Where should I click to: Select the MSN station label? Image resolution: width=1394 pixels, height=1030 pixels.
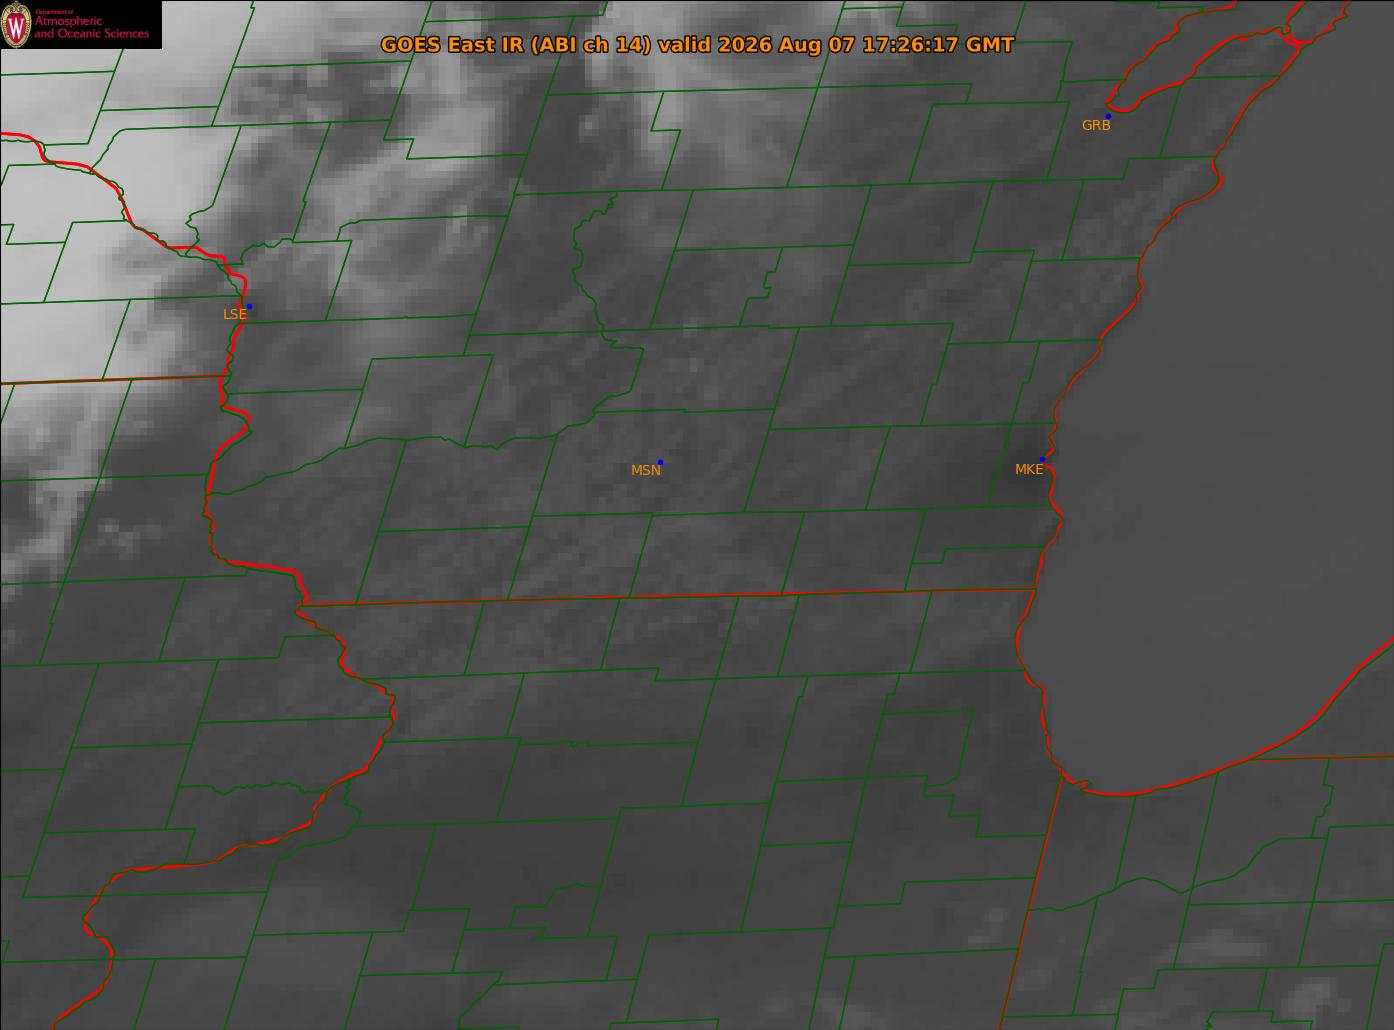pos(645,470)
